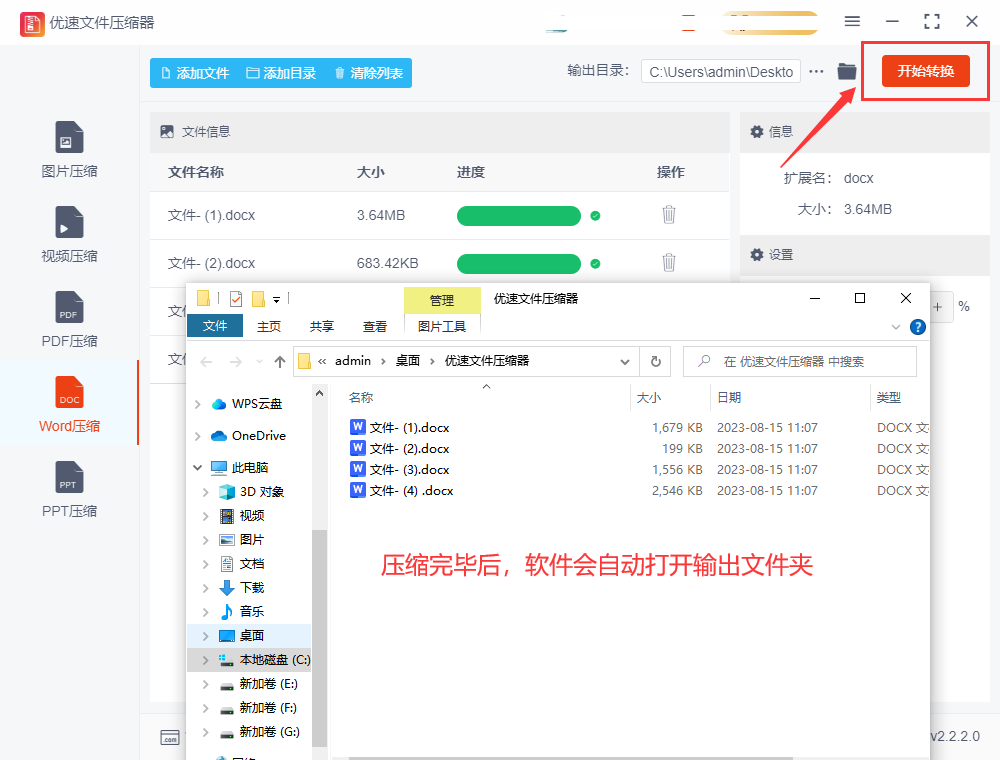Open the 文件 tab in Explorer
This screenshot has width=1000, height=760.
click(215, 326)
